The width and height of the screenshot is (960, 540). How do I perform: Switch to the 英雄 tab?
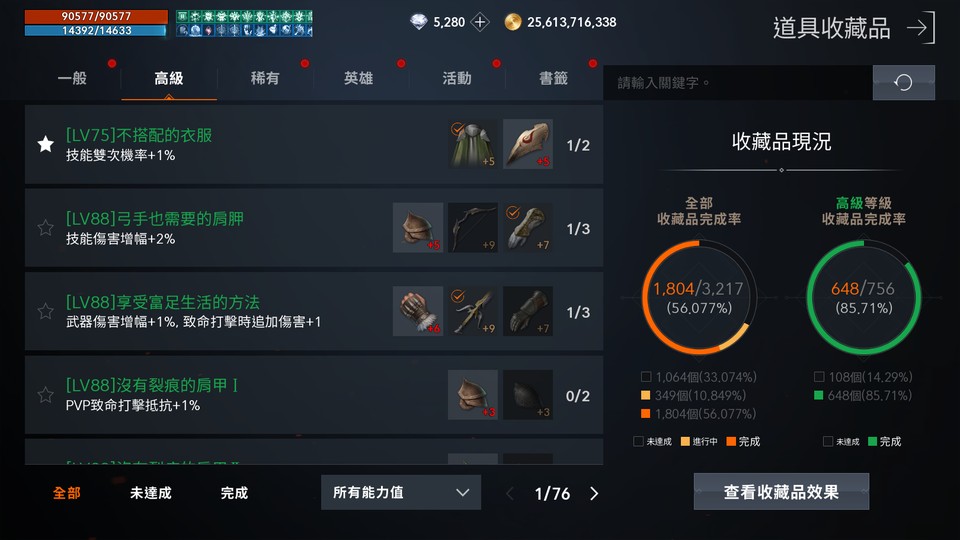tap(359, 78)
